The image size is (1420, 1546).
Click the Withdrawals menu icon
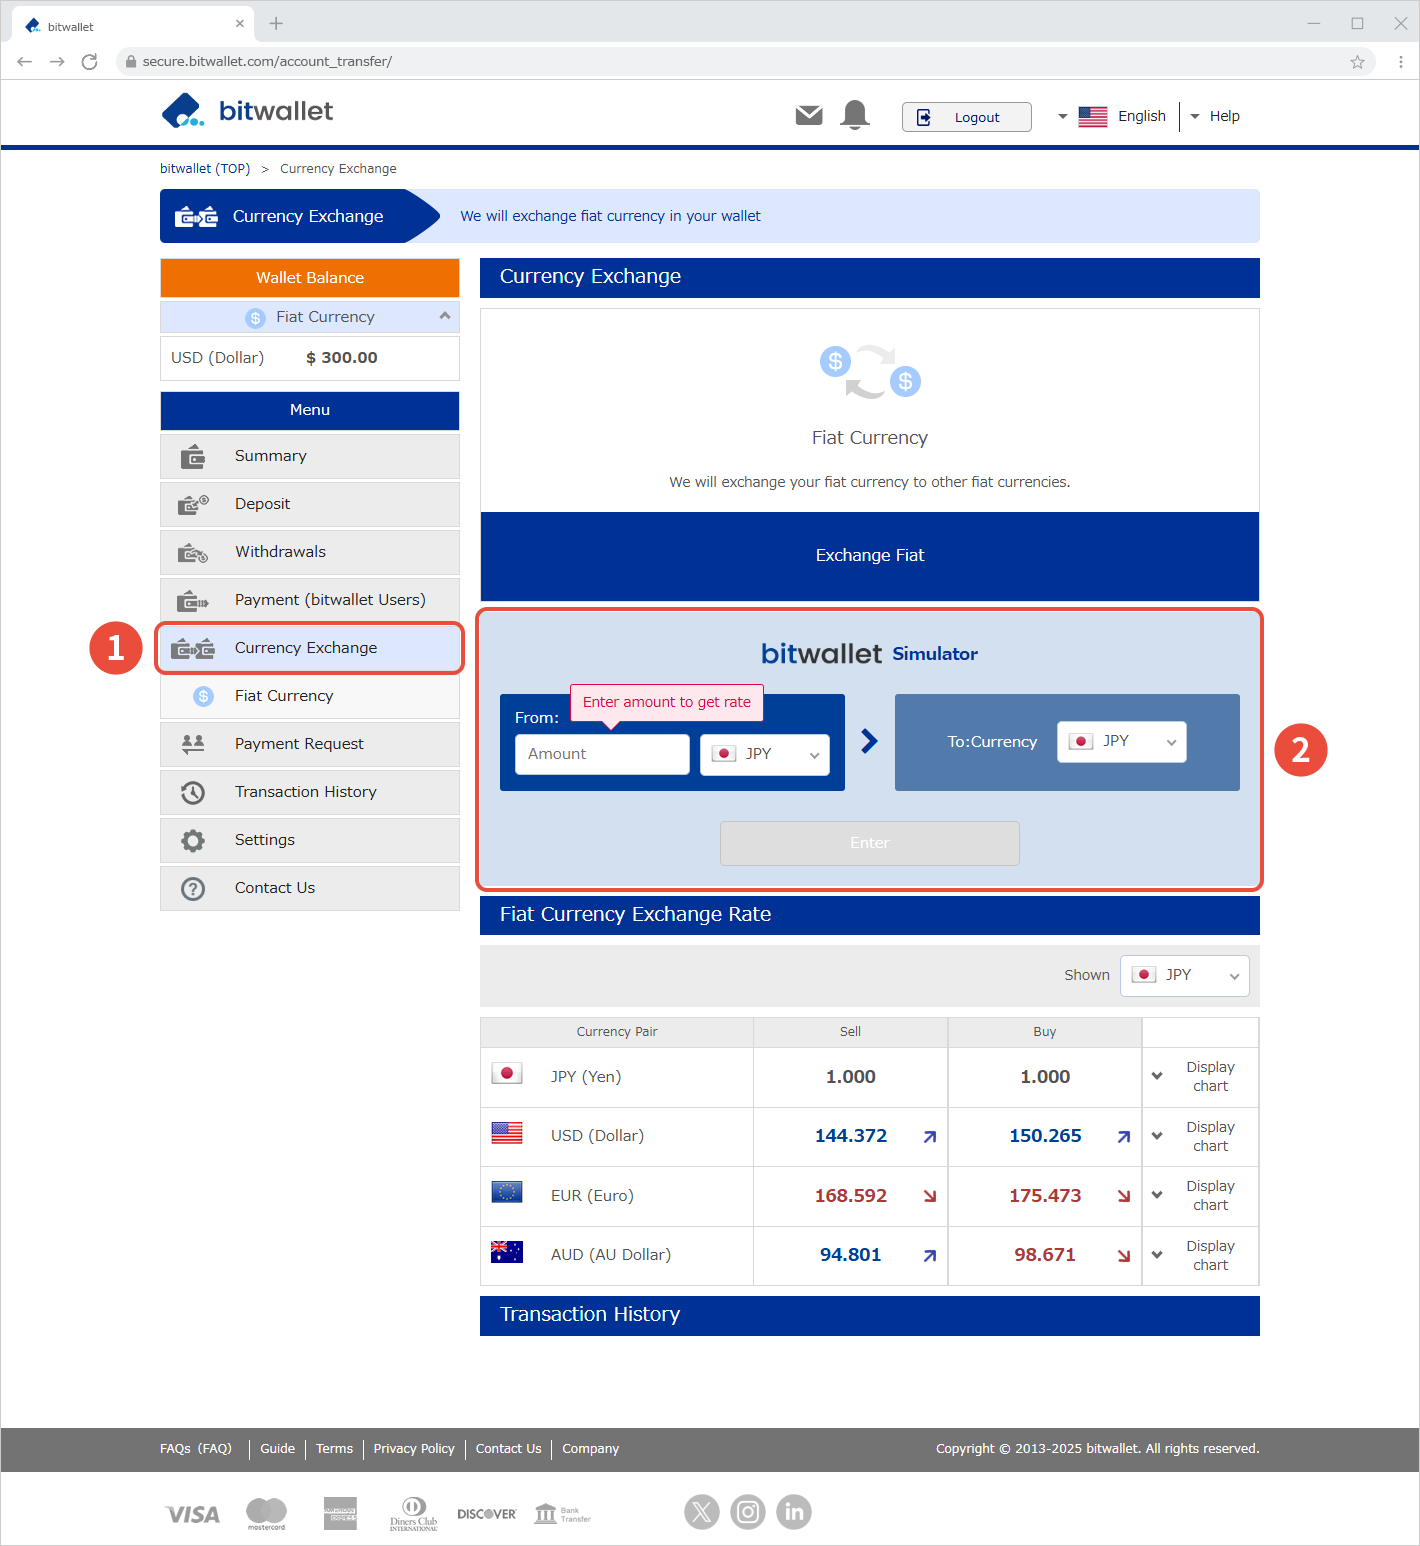193,553
